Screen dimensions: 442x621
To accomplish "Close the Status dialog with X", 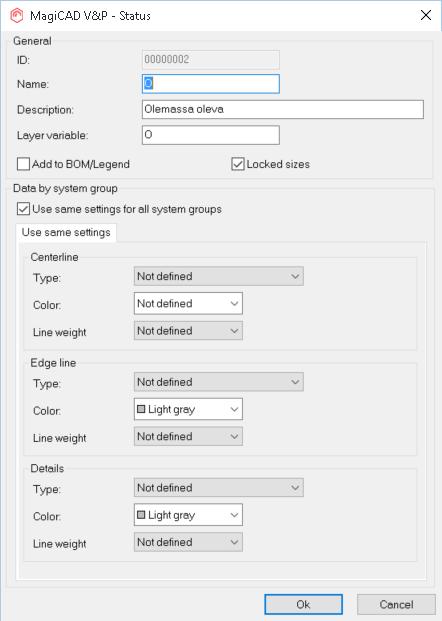I will point(426,15).
